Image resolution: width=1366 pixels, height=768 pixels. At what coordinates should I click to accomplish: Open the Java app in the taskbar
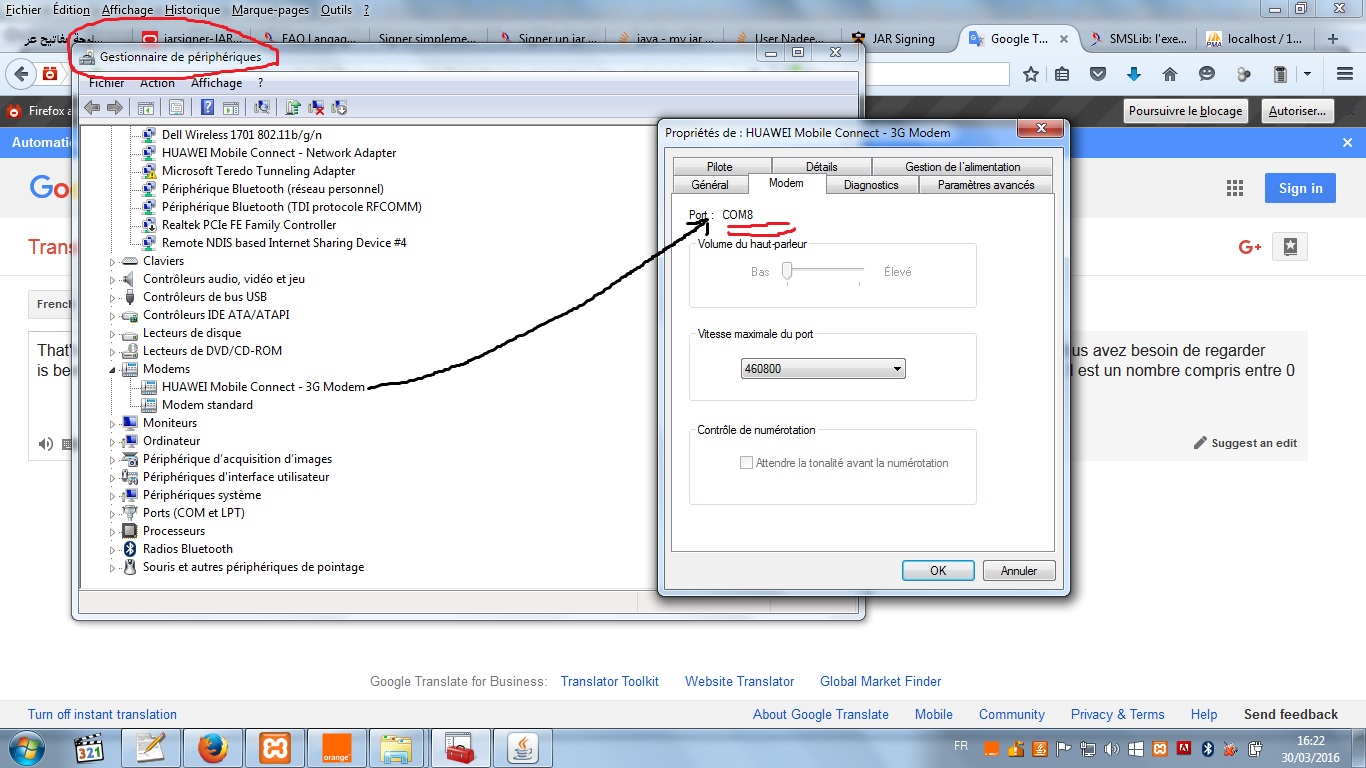click(x=521, y=748)
